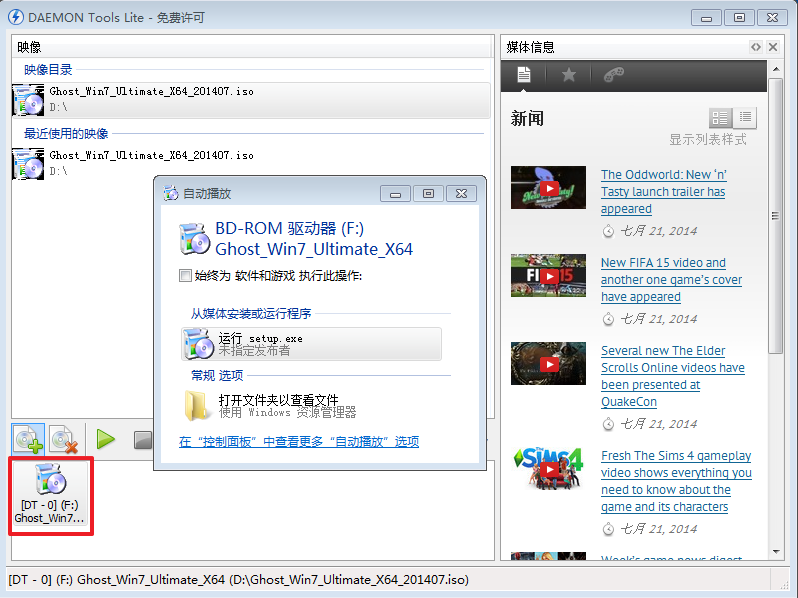Select Ghost_Win7 iso in 映像目录
Screen dimensions: 798x598
[251, 100]
